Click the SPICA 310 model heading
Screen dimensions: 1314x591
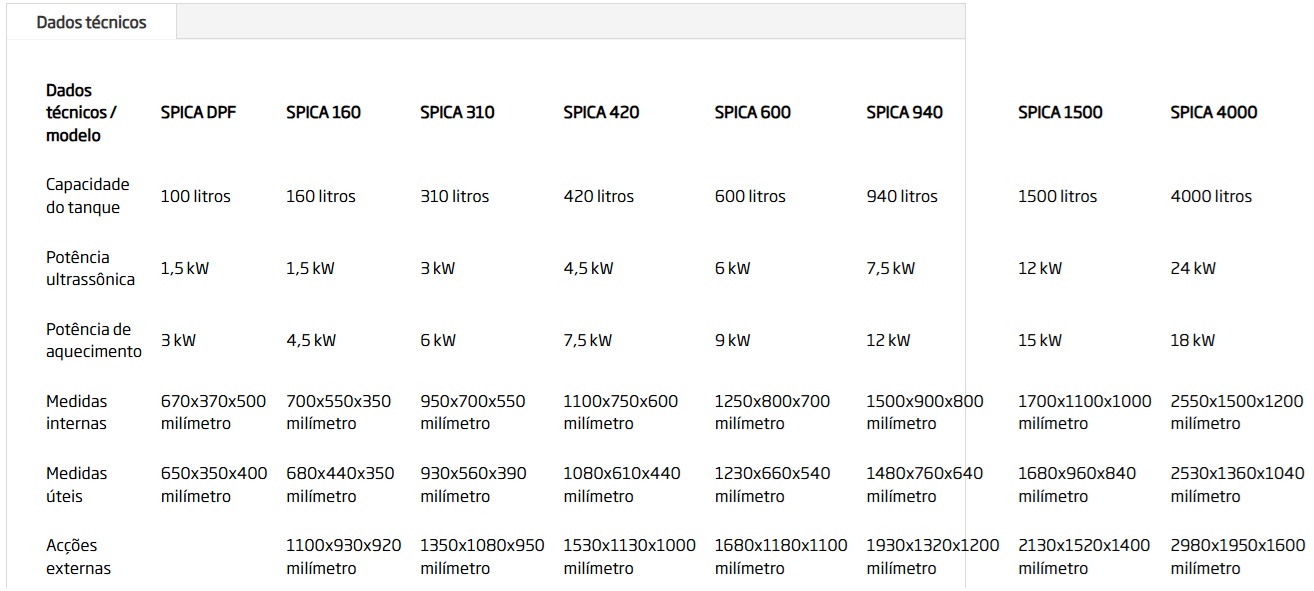[457, 113]
